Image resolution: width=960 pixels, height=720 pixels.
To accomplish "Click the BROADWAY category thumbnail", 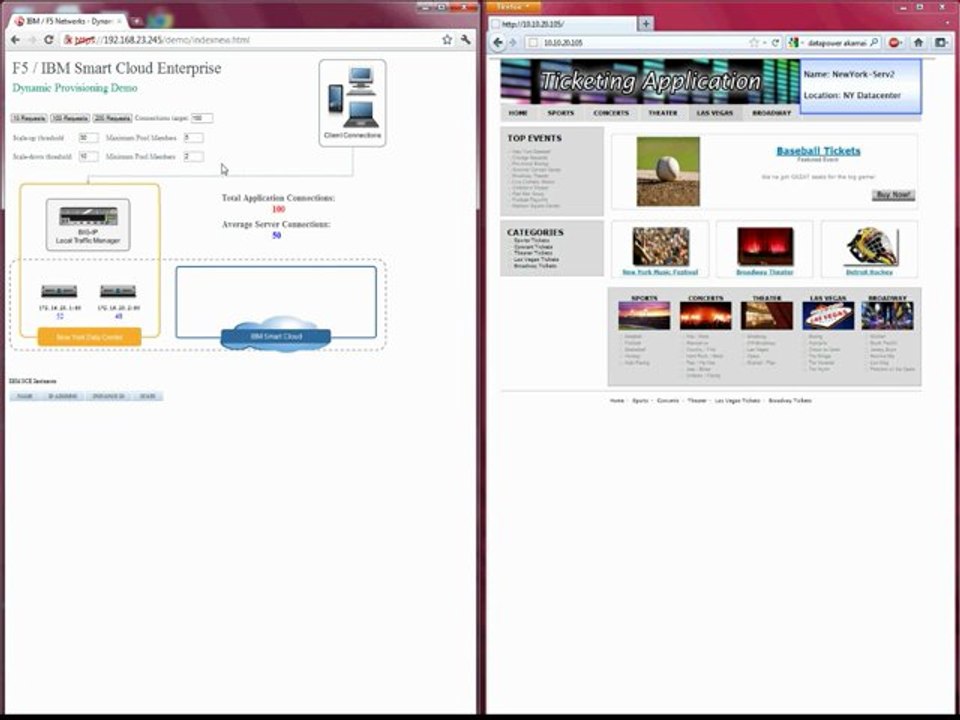I will (887, 316).
